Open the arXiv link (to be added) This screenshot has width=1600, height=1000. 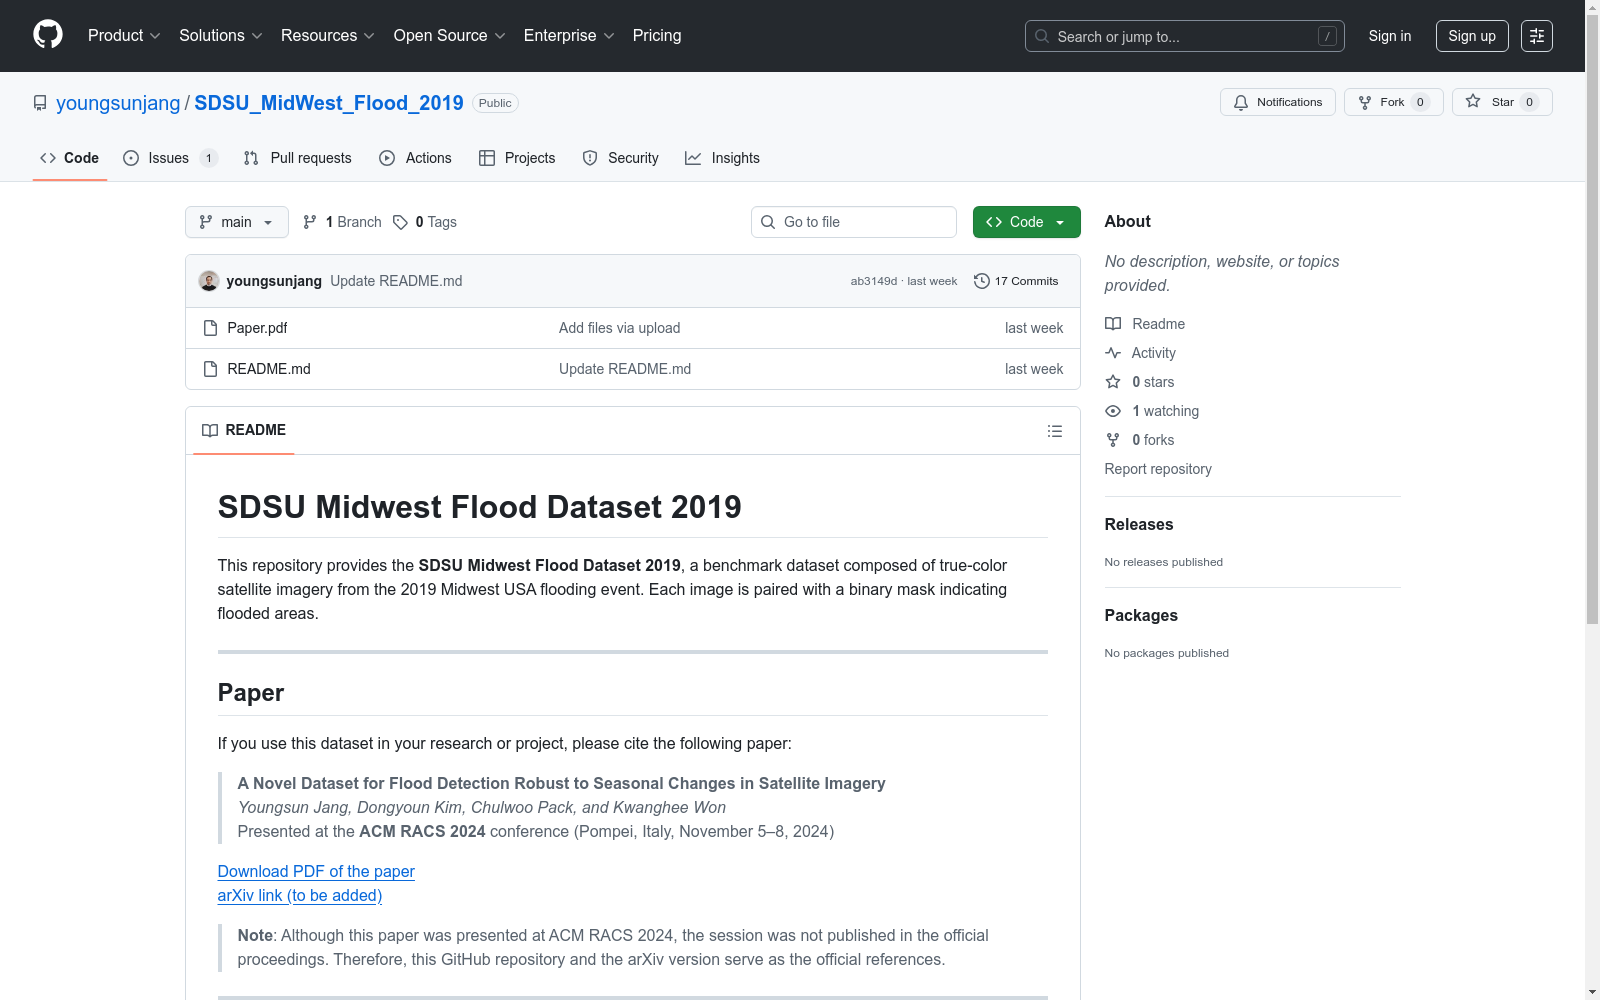click(x=300, y=896)
